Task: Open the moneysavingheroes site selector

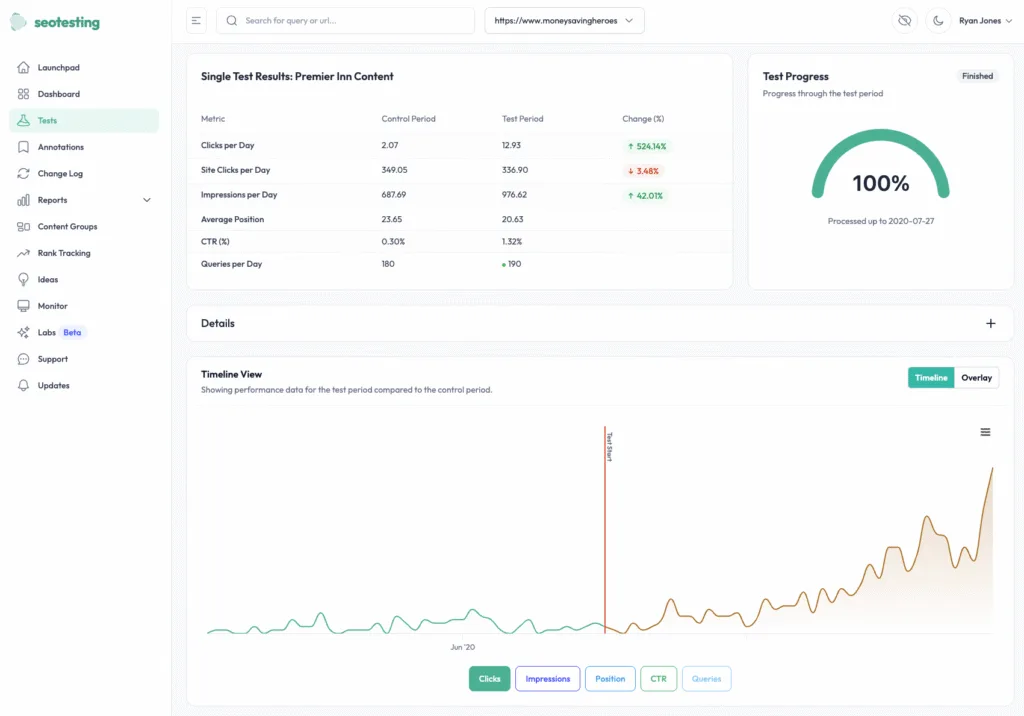Action: 563,20
